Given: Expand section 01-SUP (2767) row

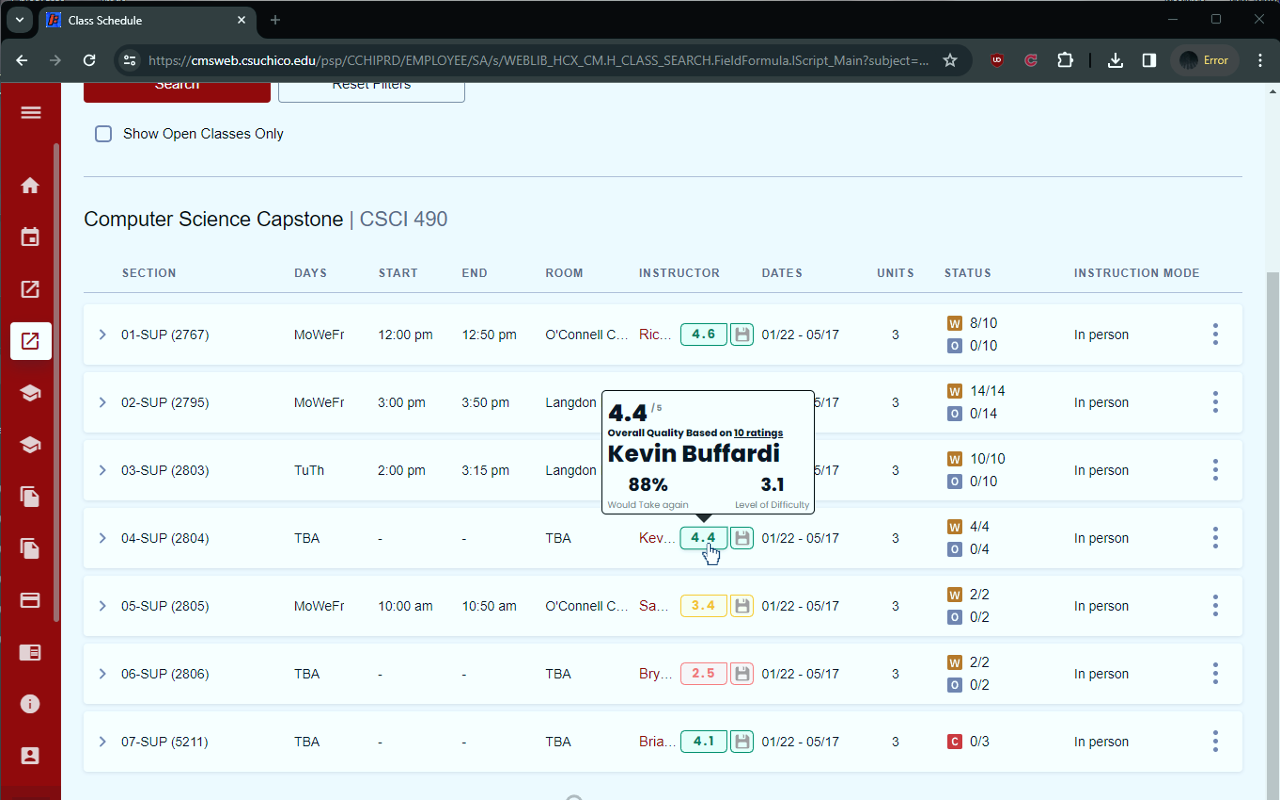Looking at the screenshot, I should tap(102, 334).
